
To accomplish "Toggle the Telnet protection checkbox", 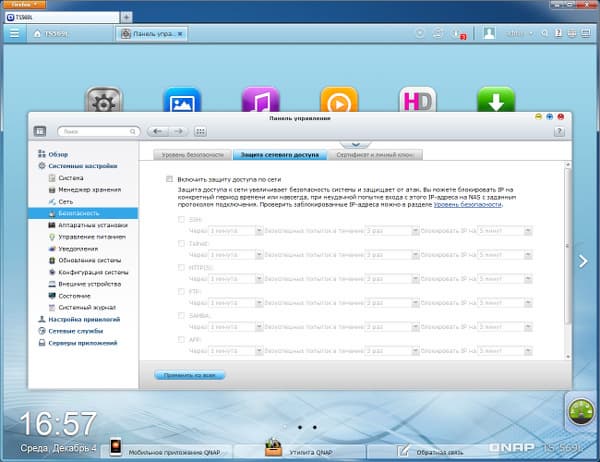I will (181, 243).
